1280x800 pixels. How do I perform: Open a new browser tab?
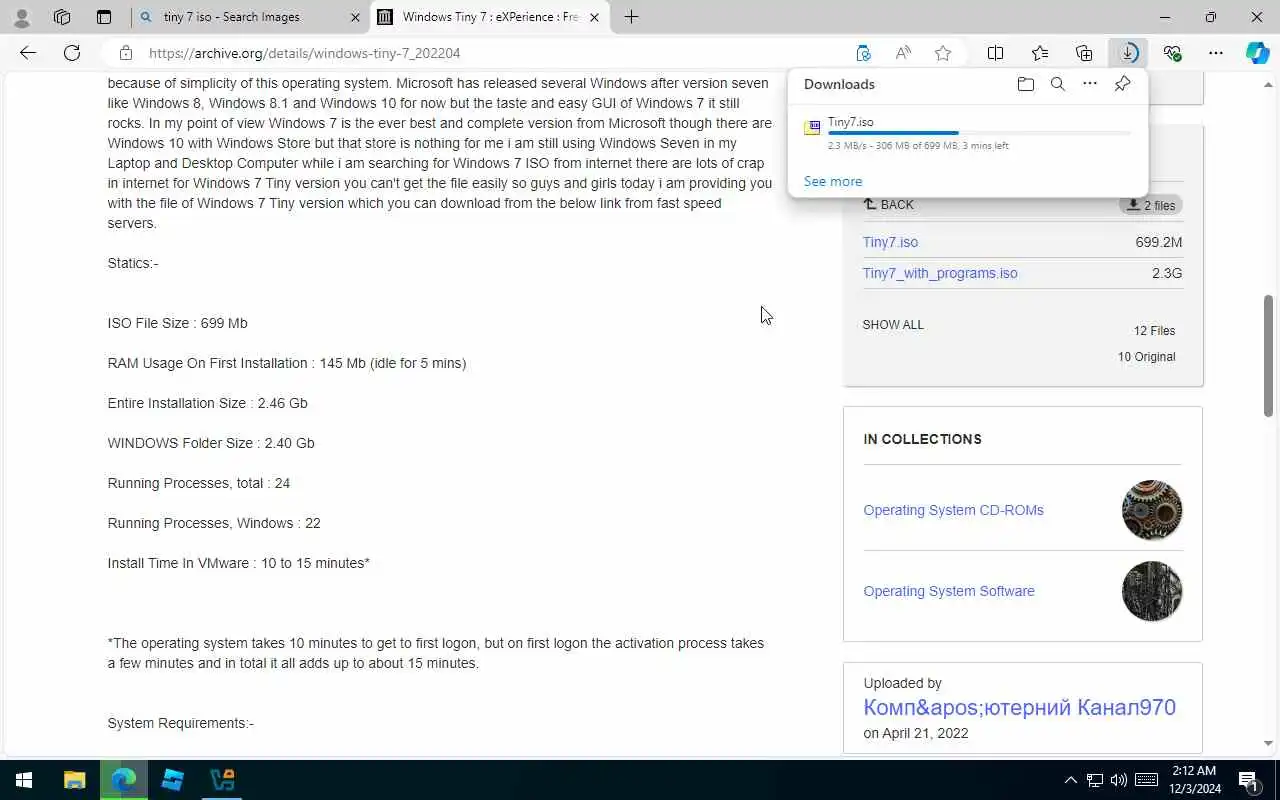[631, 17]
